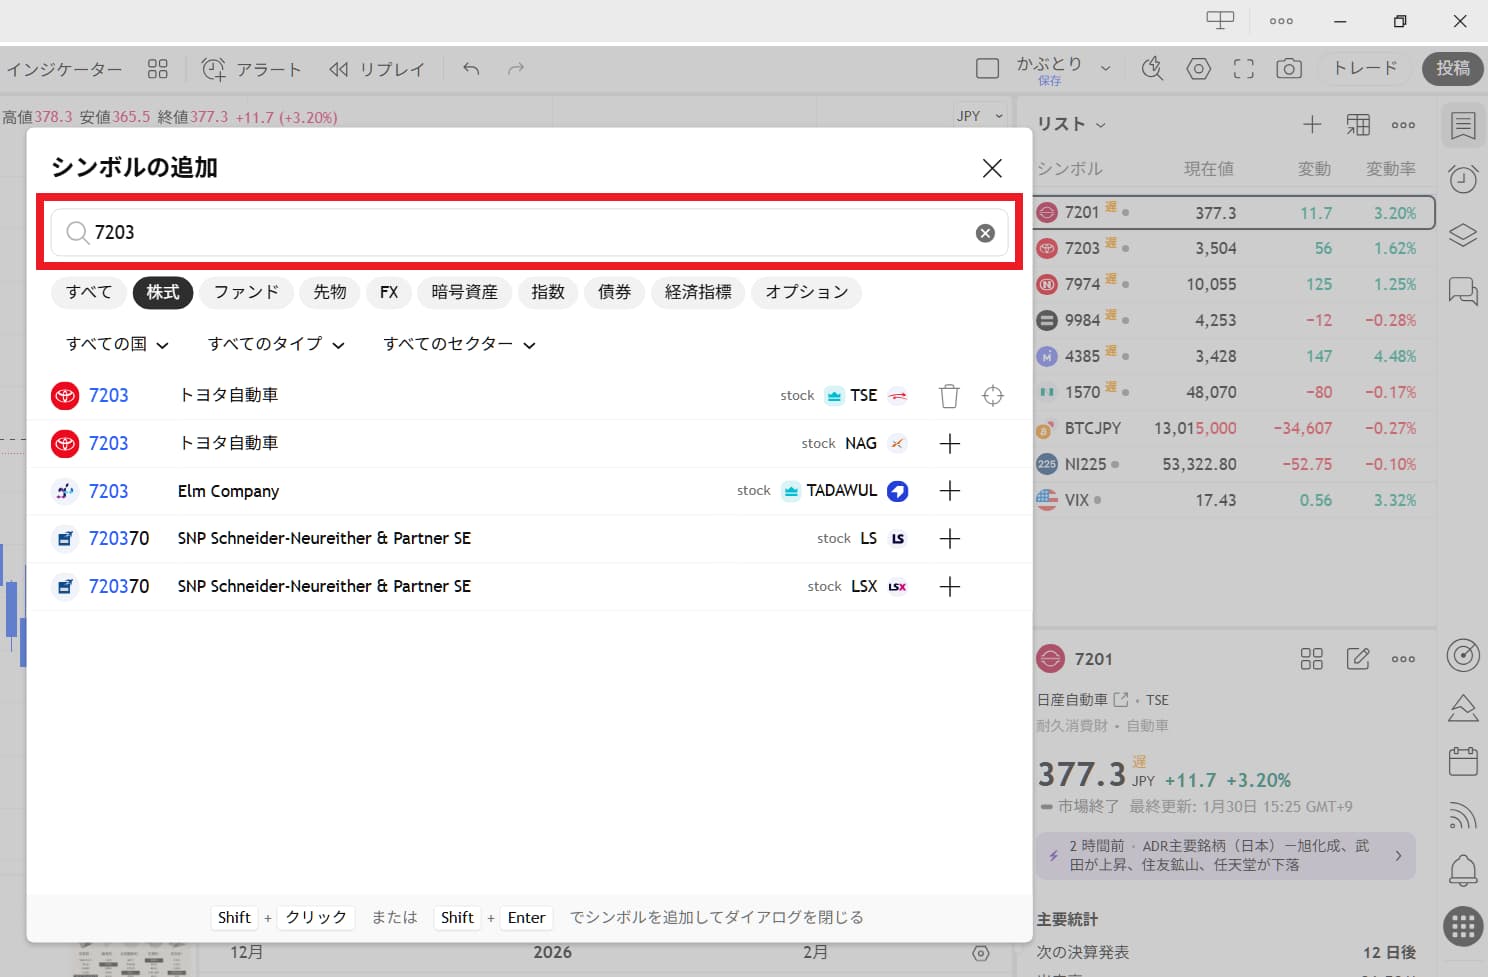Click the 投稿 publish button
Screen dimensions: 1488x977
pyautogui.click(x=1453, y=68)
